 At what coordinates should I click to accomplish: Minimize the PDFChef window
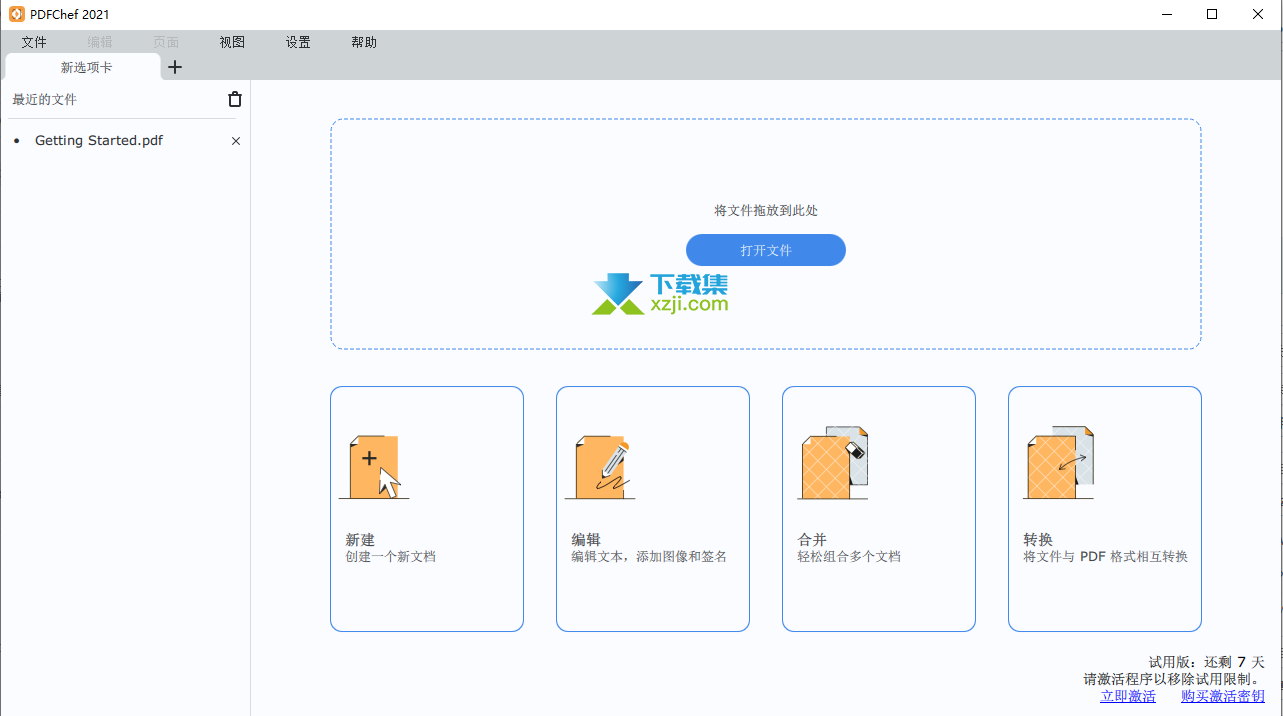coord(1166,14)
